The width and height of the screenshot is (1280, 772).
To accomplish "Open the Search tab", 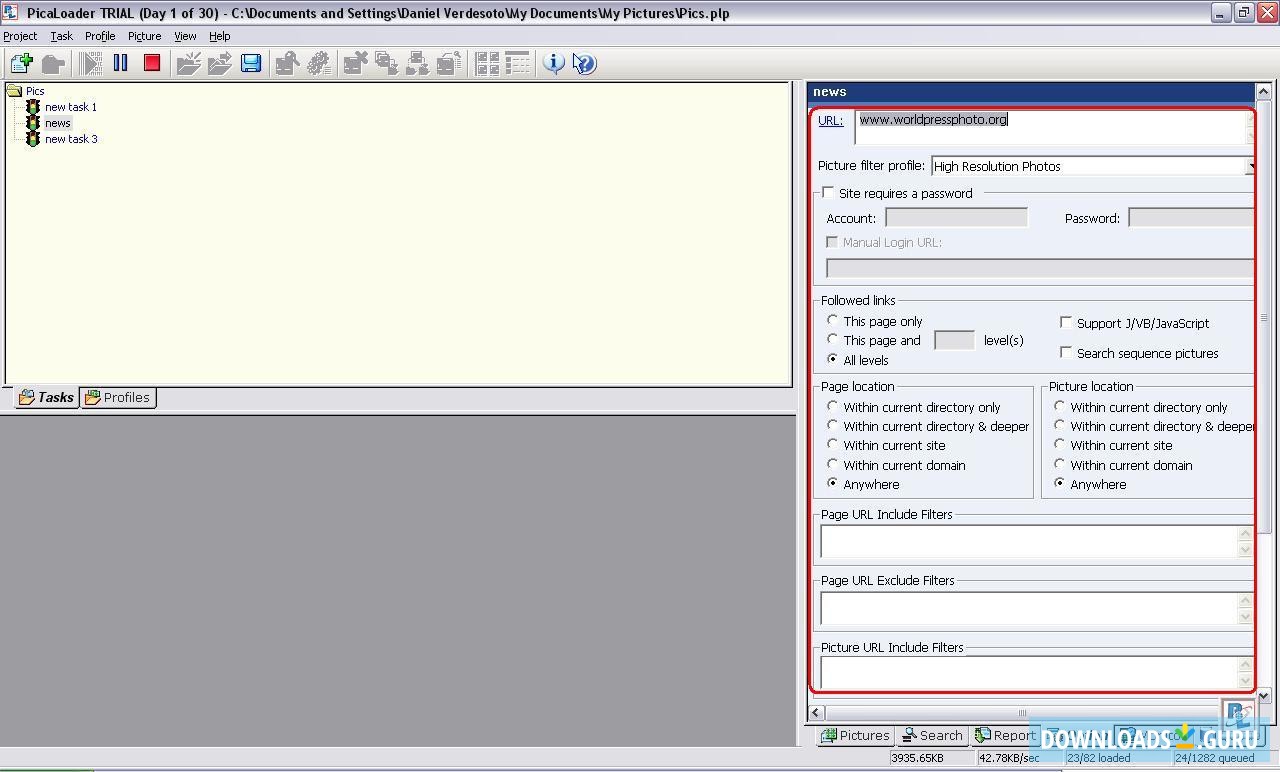I will pyautogui.click(x=932, y=735).
